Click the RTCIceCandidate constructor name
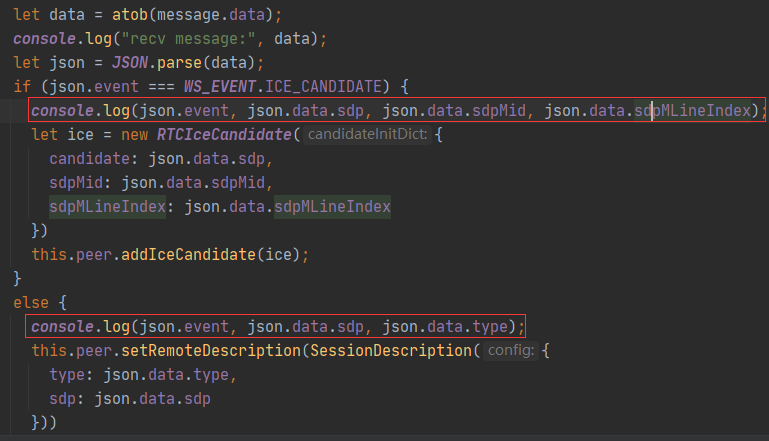The width and height of the screenshot is (769, 441). (224, 134)
